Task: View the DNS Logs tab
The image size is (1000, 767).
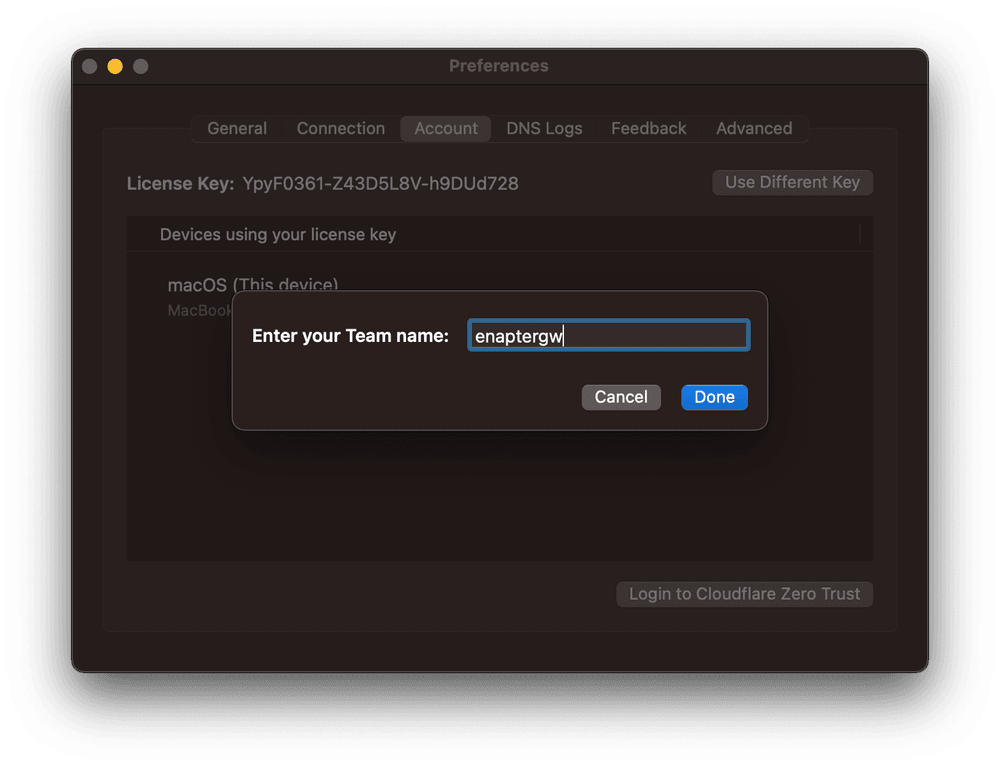Action: tap(544, 128)
